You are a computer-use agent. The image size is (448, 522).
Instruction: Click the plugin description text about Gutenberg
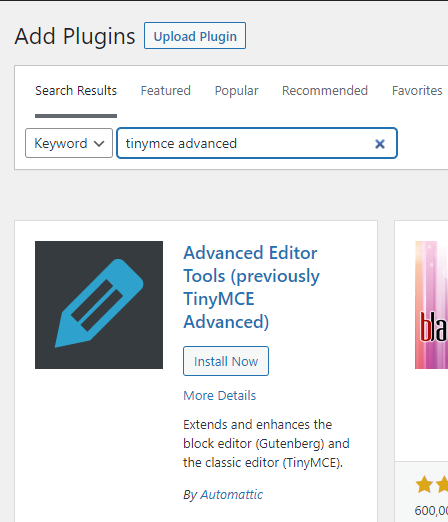point(266,444)
